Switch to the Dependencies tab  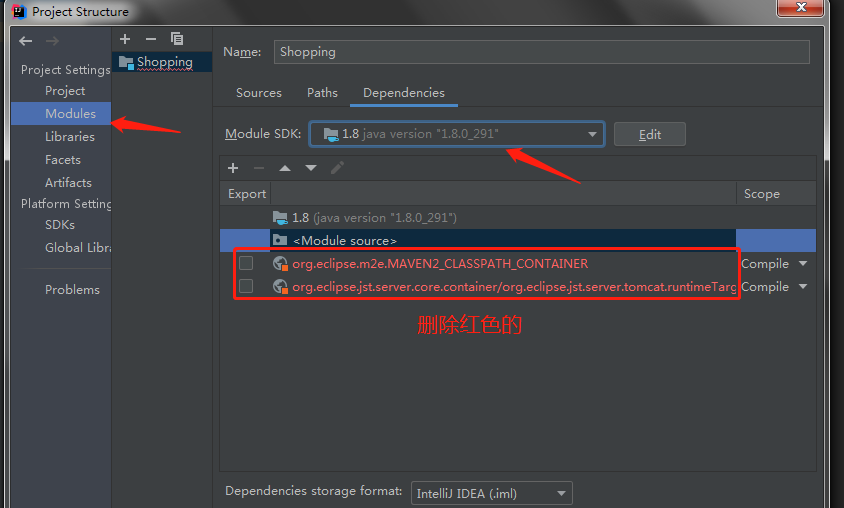point(404,93)
